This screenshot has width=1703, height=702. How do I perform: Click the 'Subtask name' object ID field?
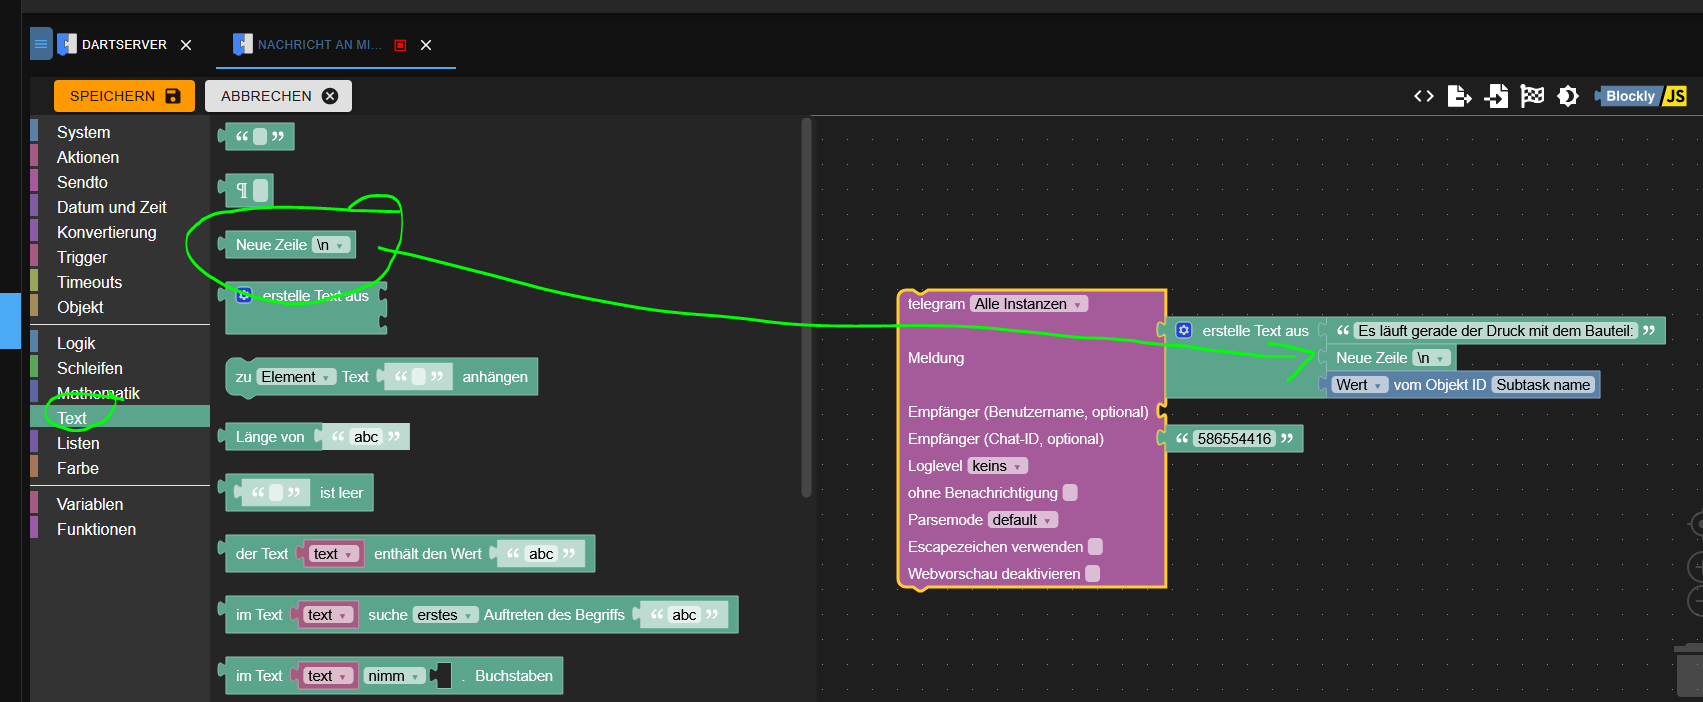1543,385
